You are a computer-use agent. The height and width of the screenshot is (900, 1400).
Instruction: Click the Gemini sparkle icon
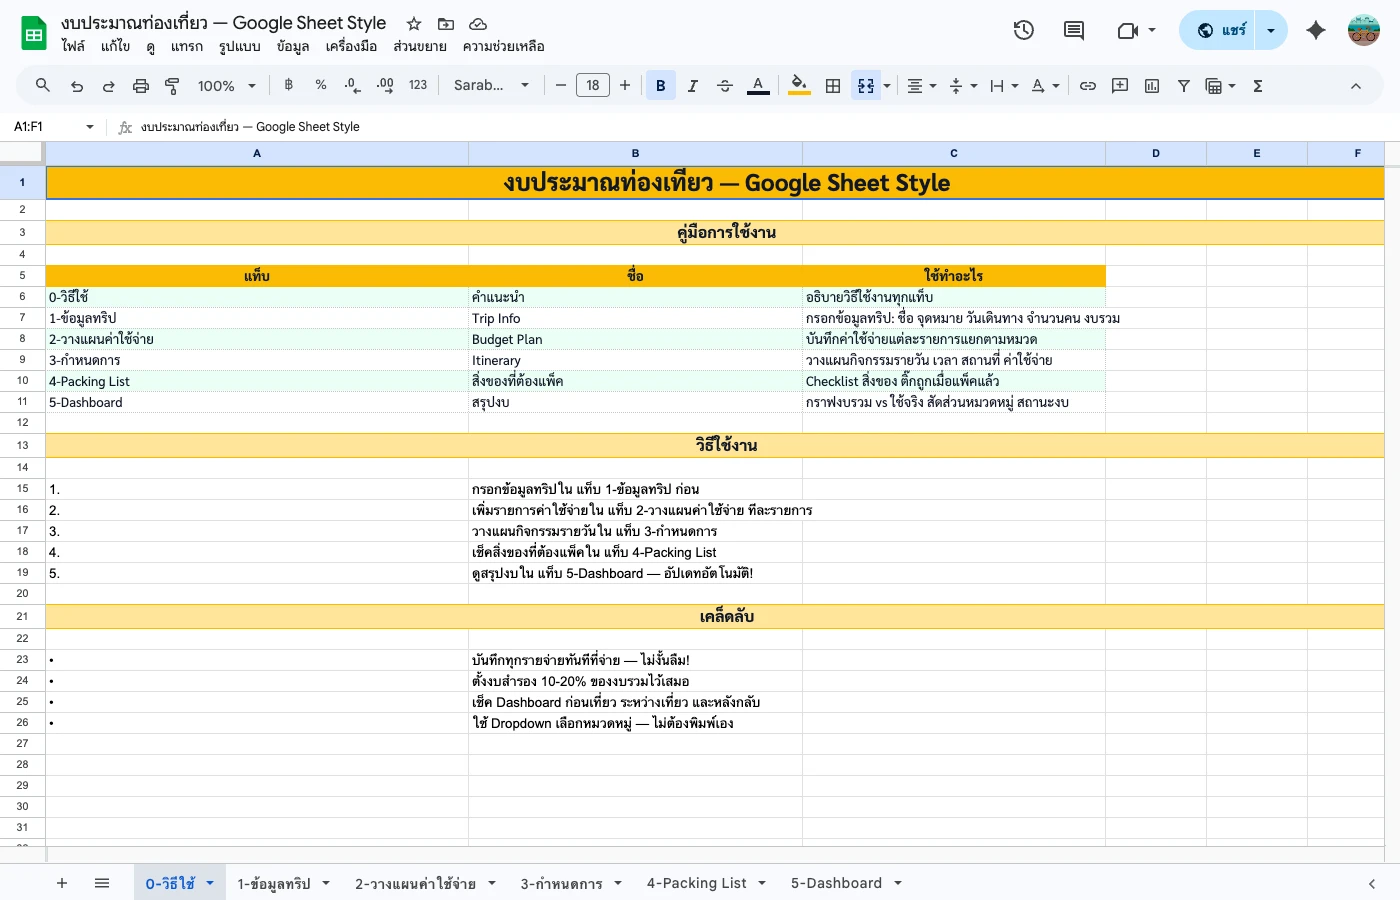pyautogui.click(x=1316, y=30)
